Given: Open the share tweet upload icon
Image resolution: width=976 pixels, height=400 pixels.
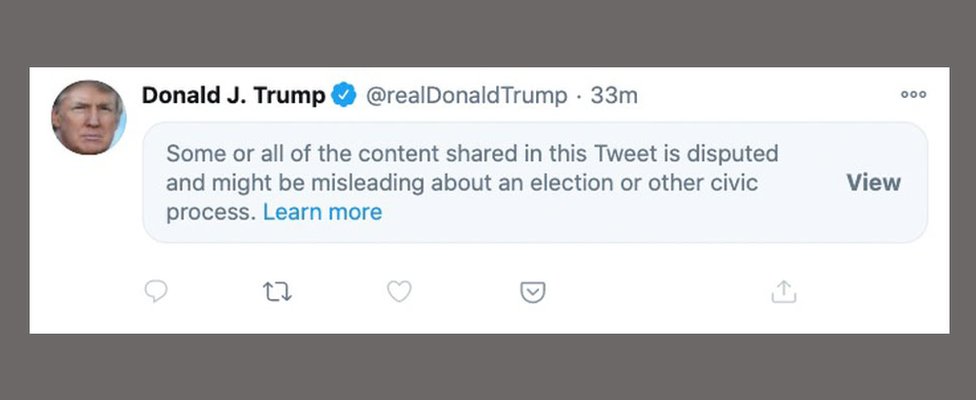Looking at the screenshot, I should click(783, 291).
